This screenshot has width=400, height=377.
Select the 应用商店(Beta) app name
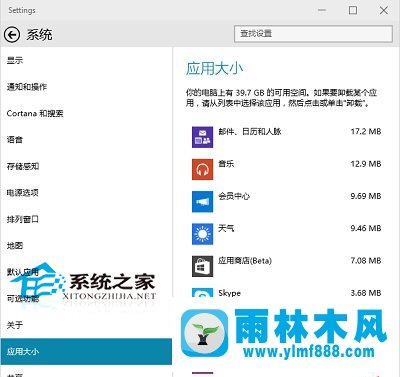(x=245, y=261)
